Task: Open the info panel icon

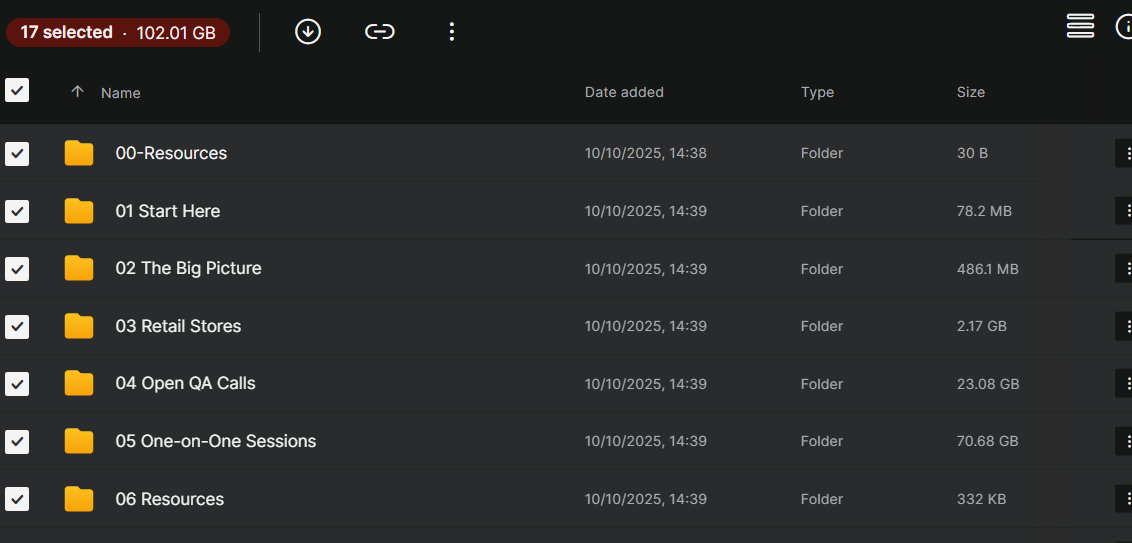Action: (x=1125, y=26)
